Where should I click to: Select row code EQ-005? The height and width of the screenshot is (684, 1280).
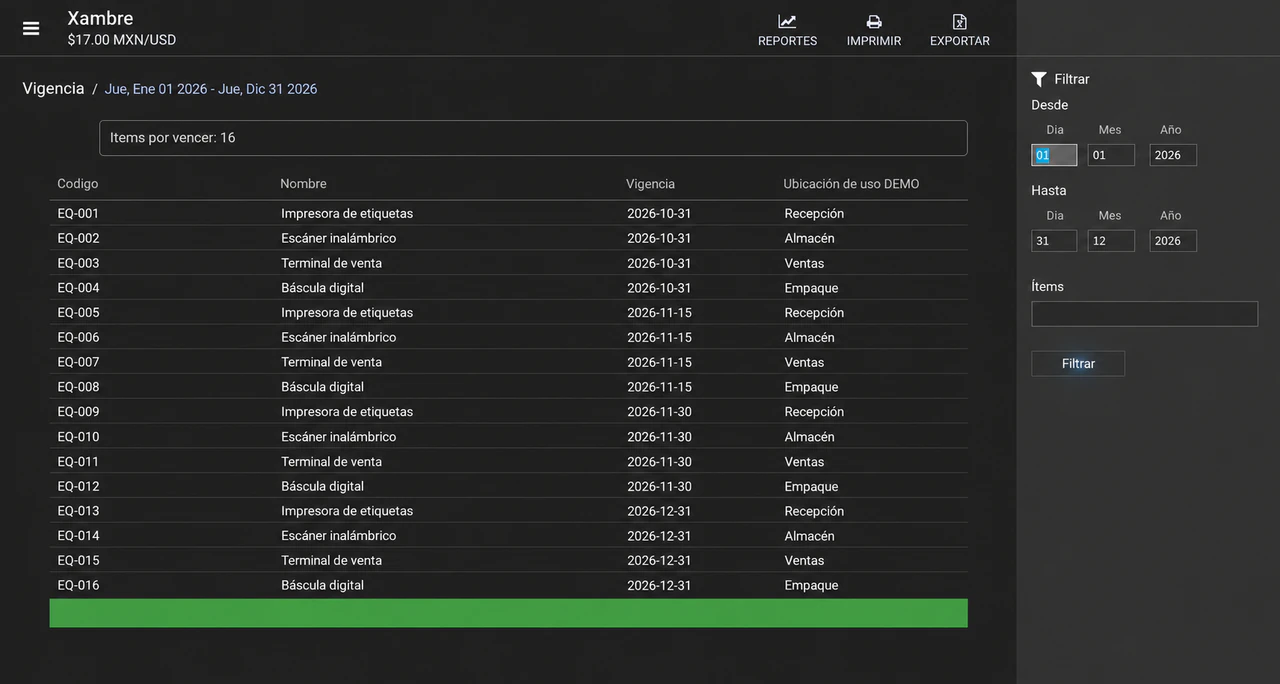pyautogui.click(x=78, y=312)
